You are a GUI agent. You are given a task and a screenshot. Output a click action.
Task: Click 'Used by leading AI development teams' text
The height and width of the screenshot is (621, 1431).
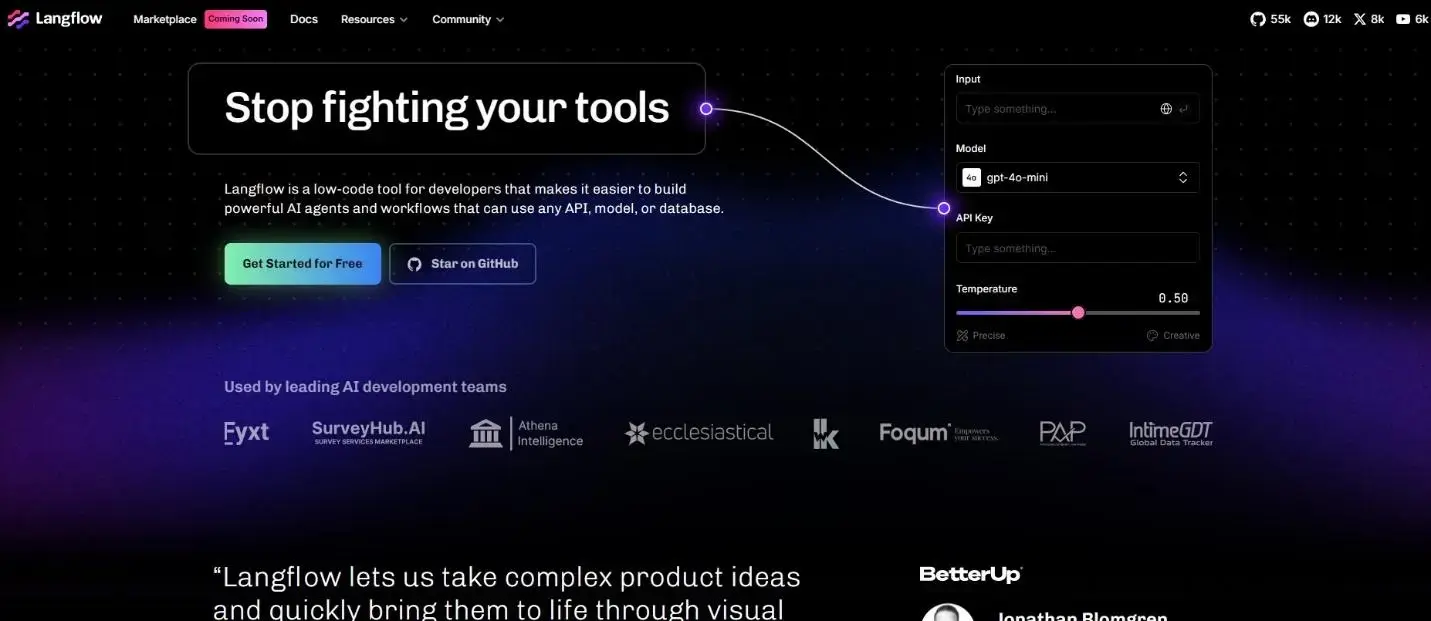[365, 387]
